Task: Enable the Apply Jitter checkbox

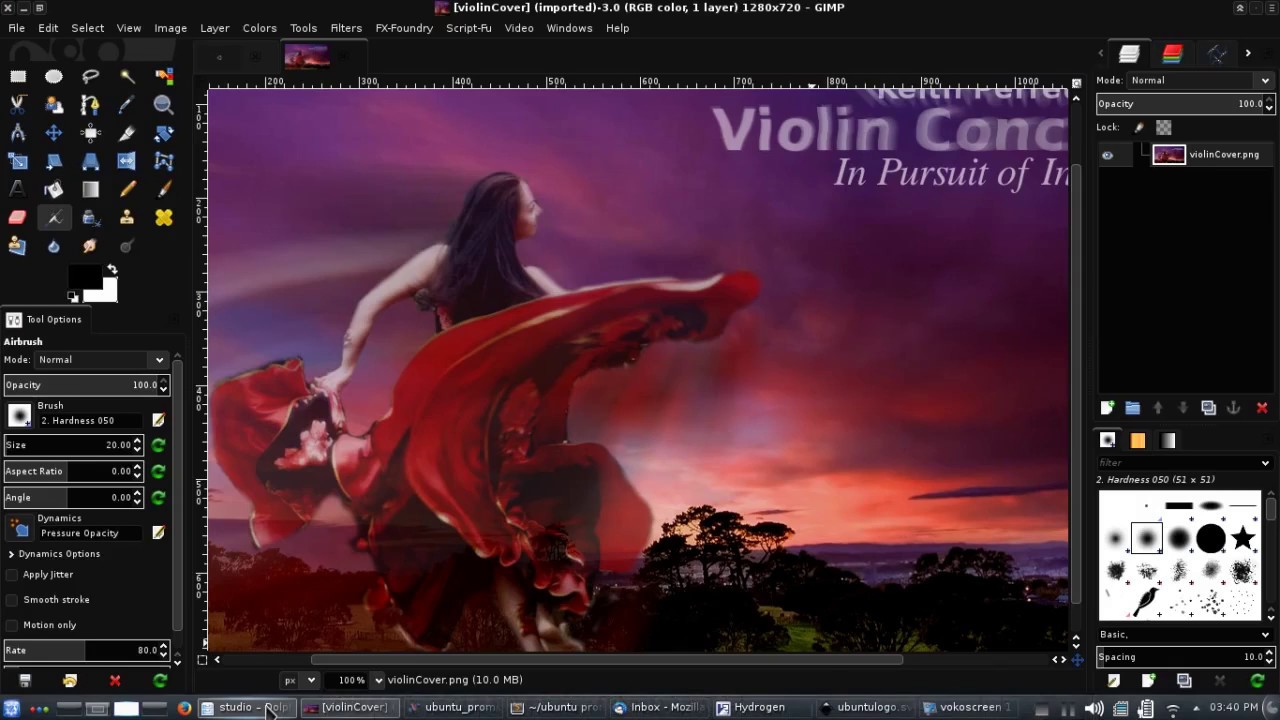Action: (12, 575)
